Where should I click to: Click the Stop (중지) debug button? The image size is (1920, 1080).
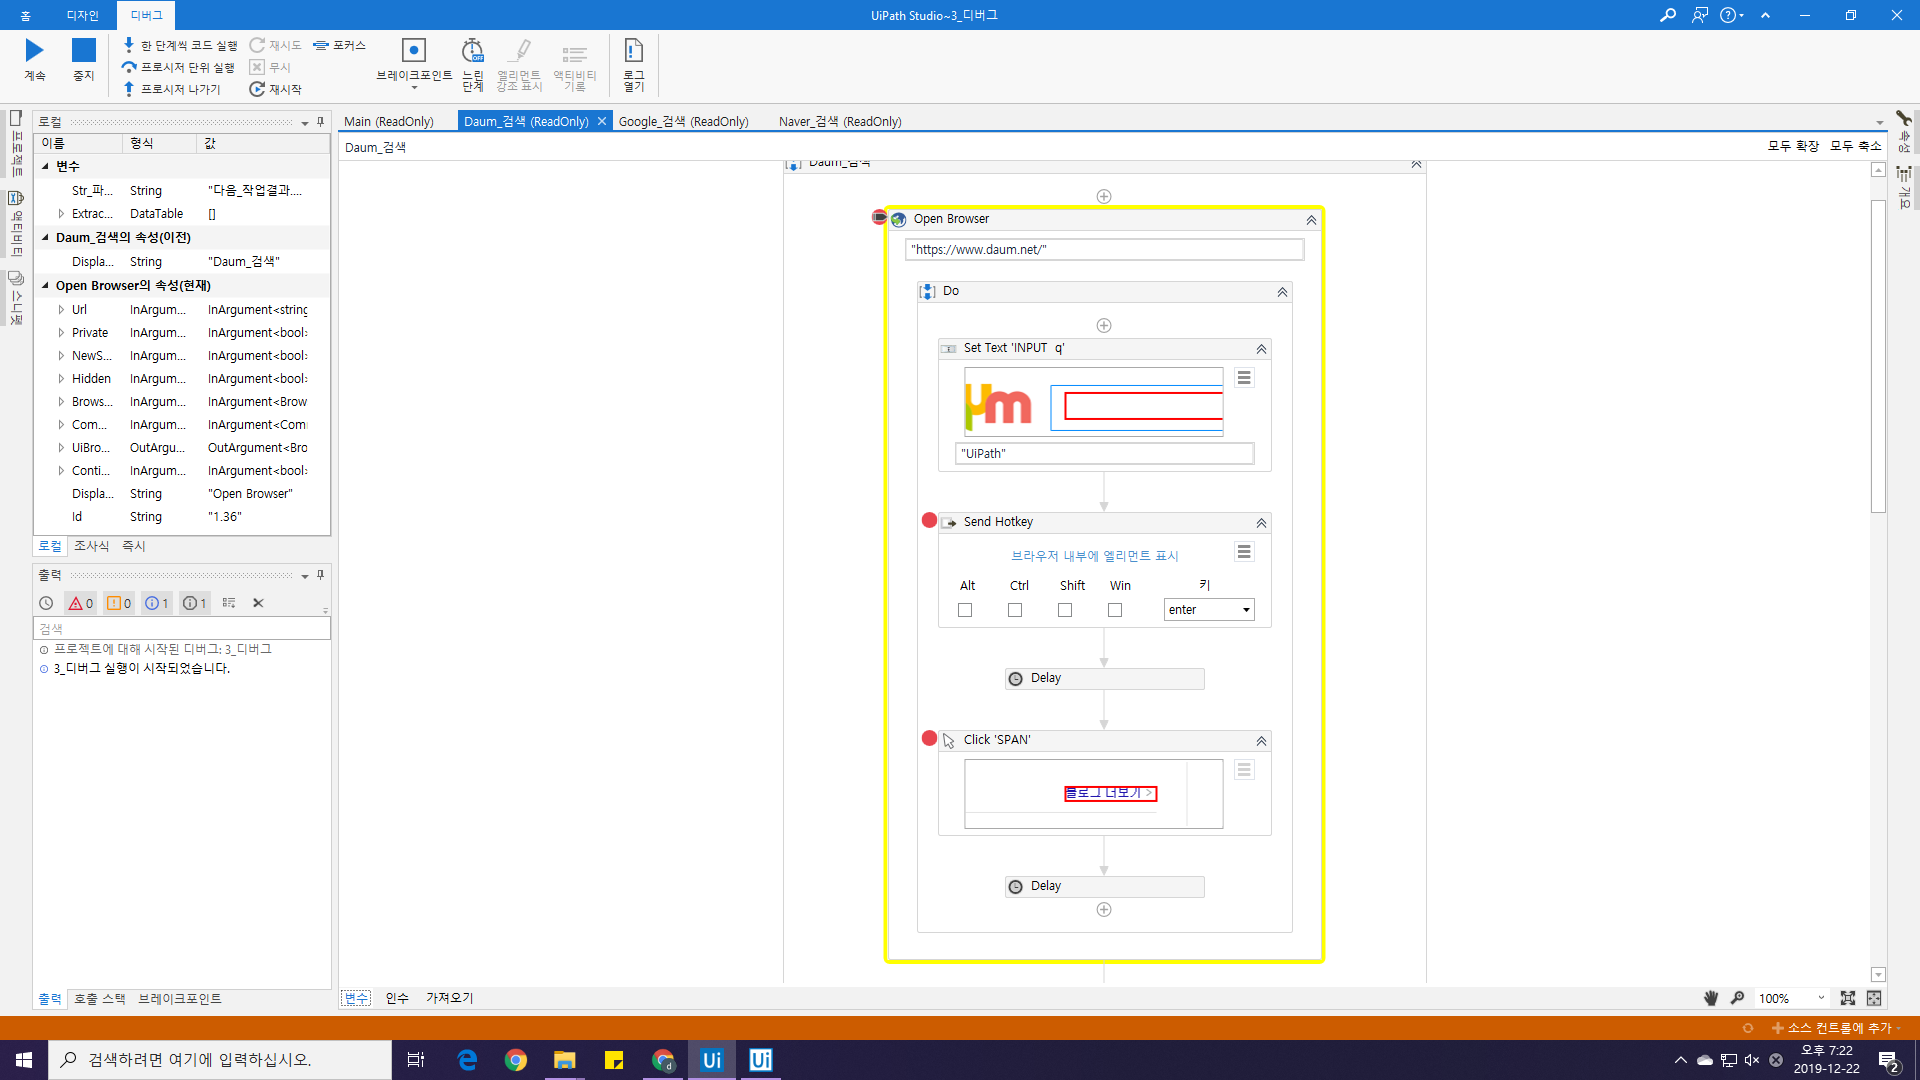point(84,58)
